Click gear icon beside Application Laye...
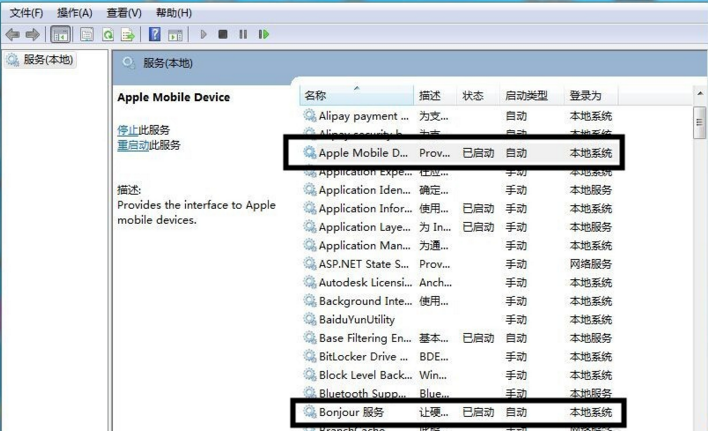The width and height of the screenshot is (708, 431). pos(310,227)
